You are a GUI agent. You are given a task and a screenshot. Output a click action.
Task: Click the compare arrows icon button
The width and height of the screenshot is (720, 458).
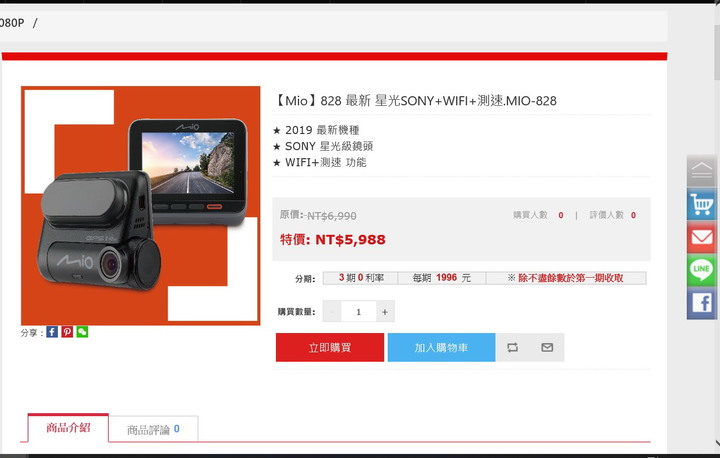pyautogui.click(x=512, y=347)
